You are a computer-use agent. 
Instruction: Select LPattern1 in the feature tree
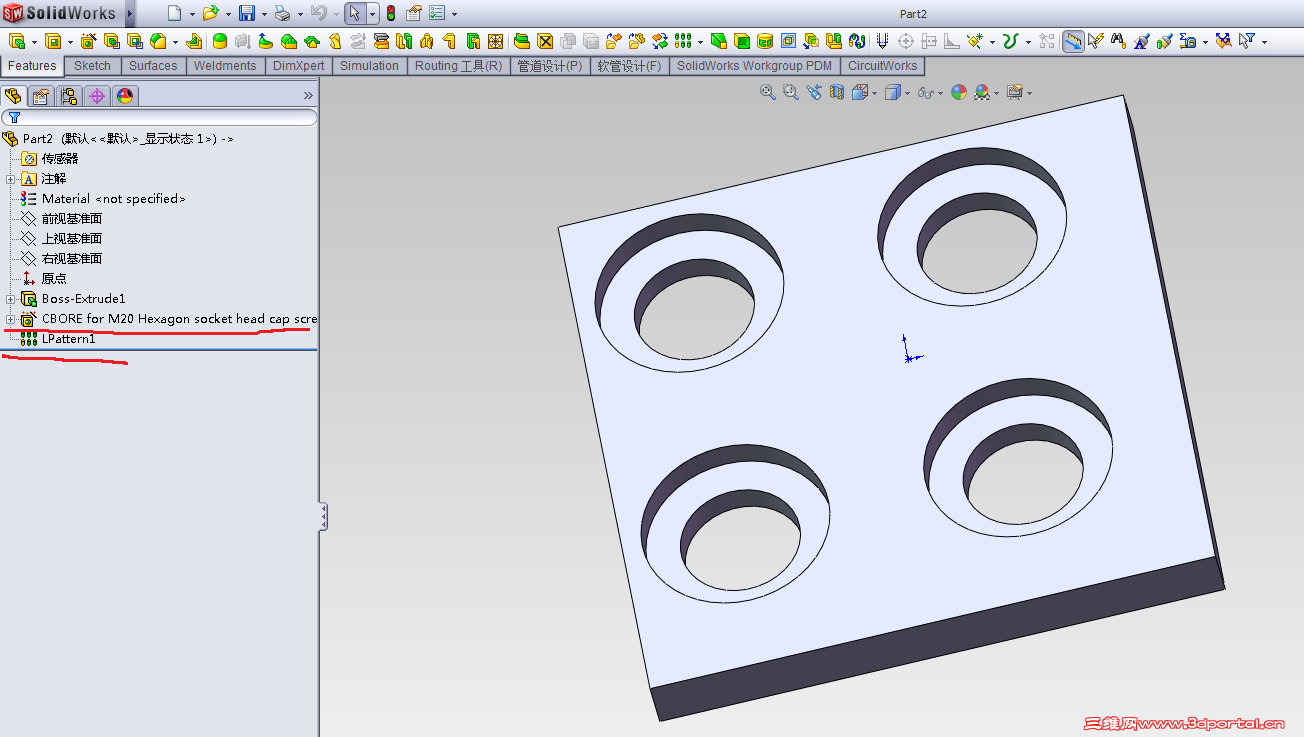69,339
